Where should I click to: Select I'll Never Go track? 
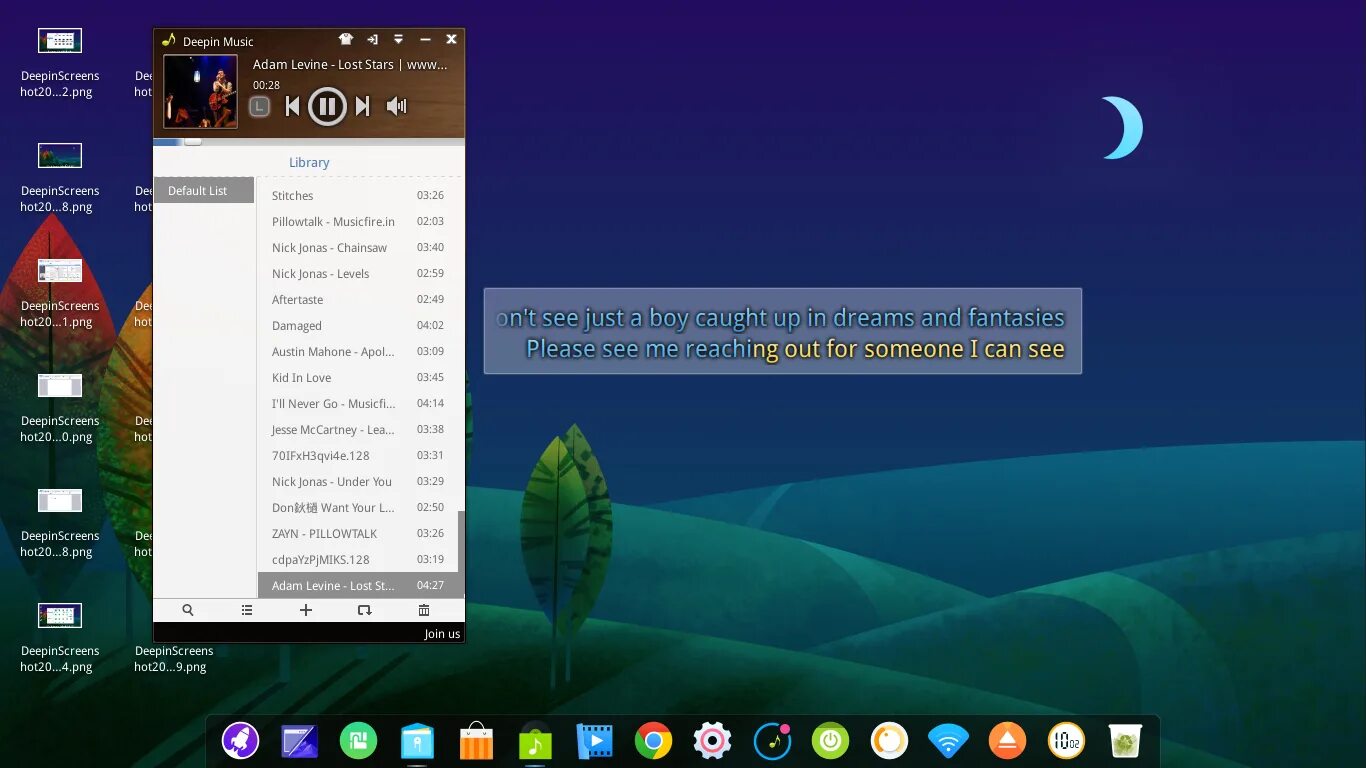[x=357, y=404]
